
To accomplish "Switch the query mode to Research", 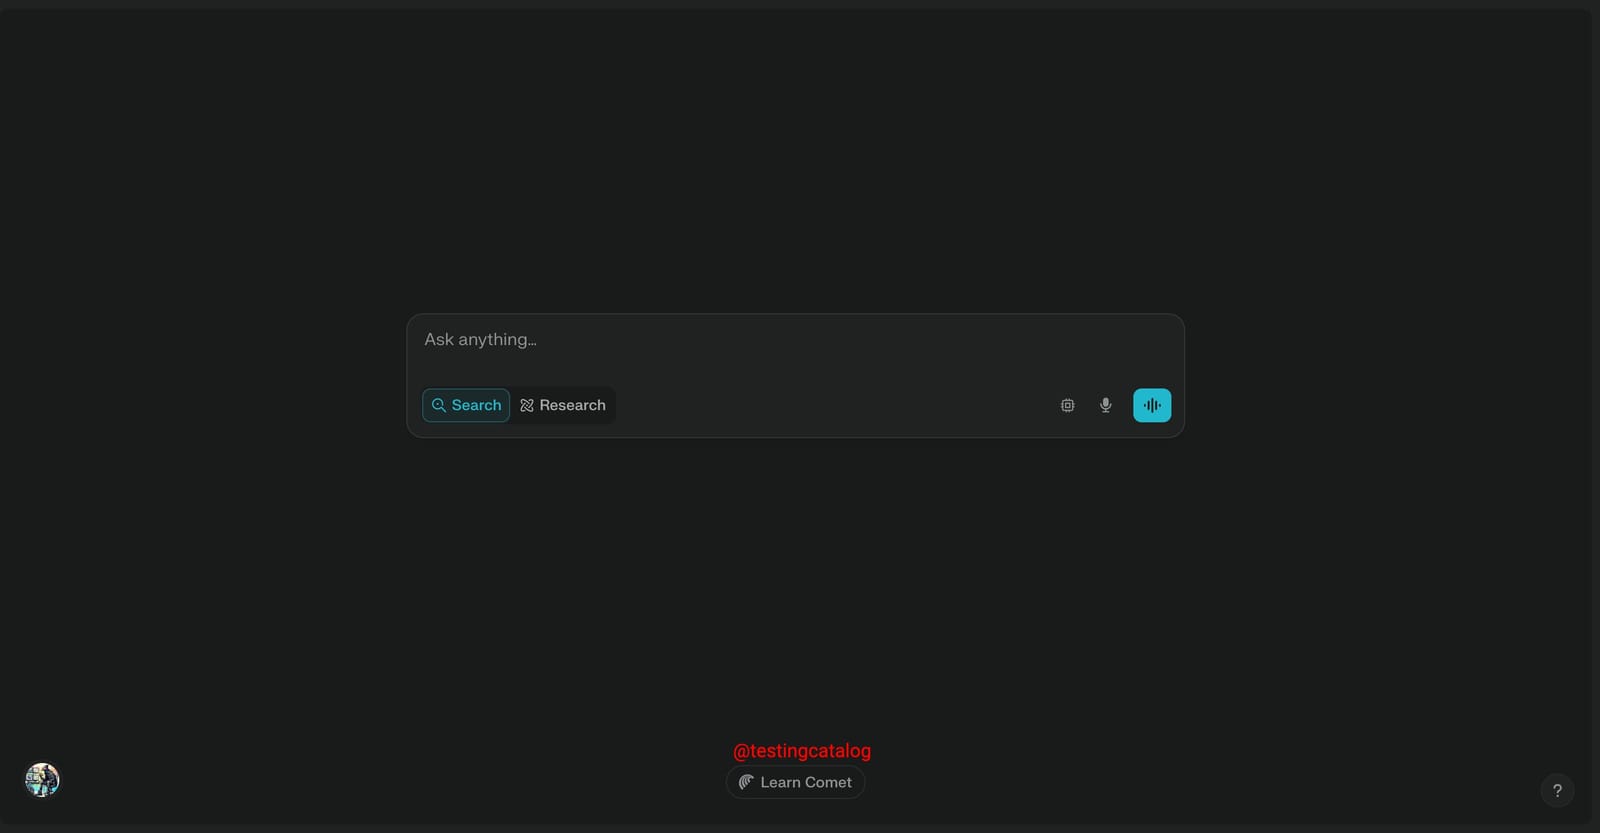I will (x=563, y=405).
